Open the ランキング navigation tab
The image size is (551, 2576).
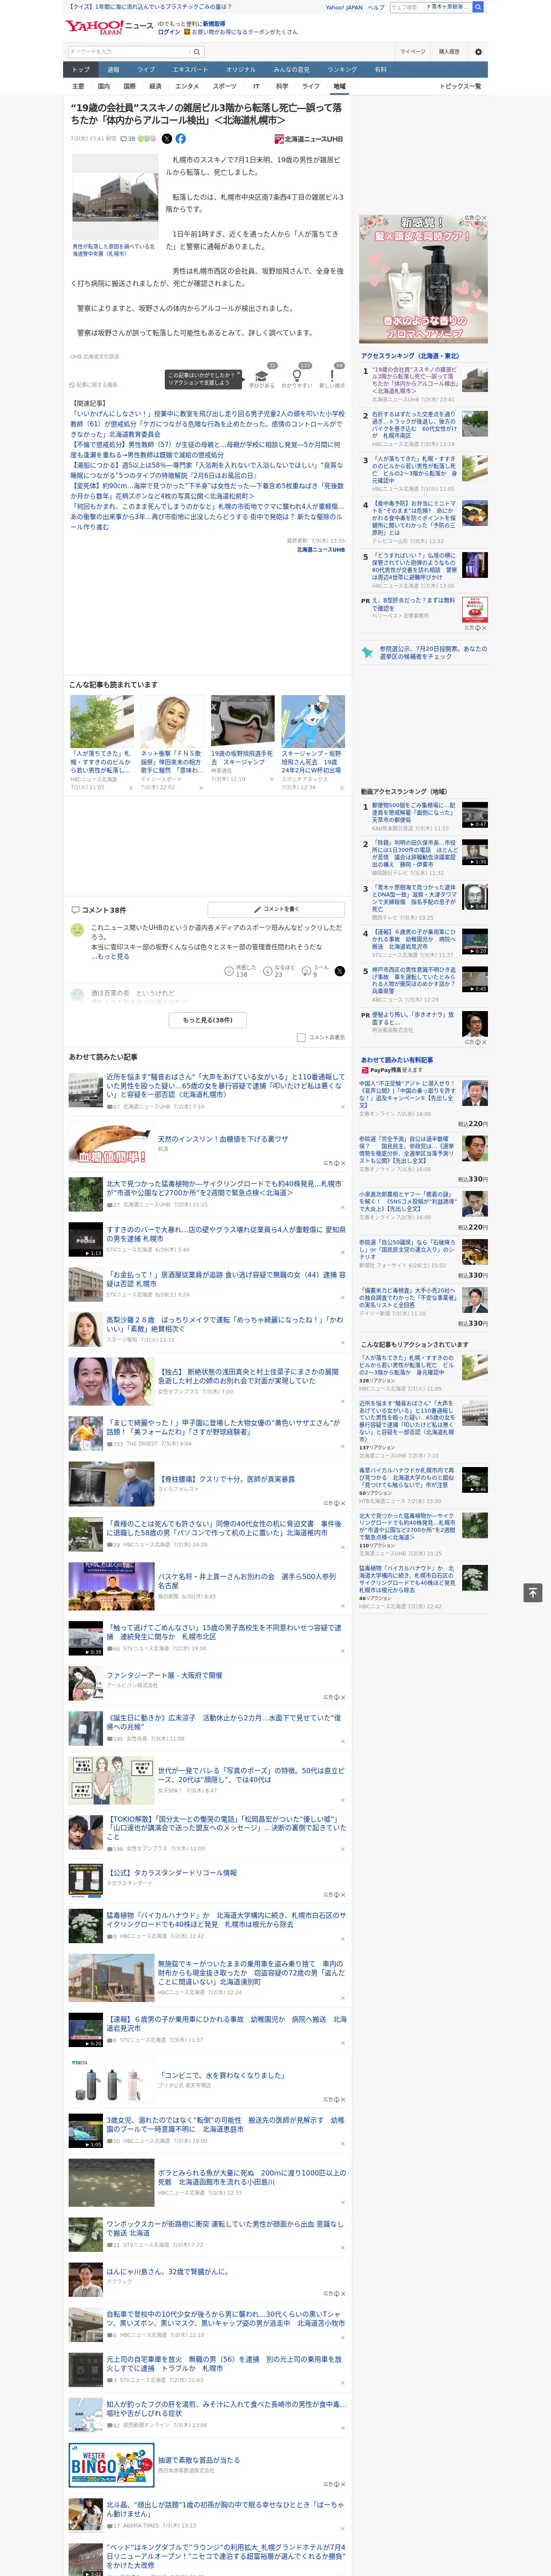click(x=342, y=70)
